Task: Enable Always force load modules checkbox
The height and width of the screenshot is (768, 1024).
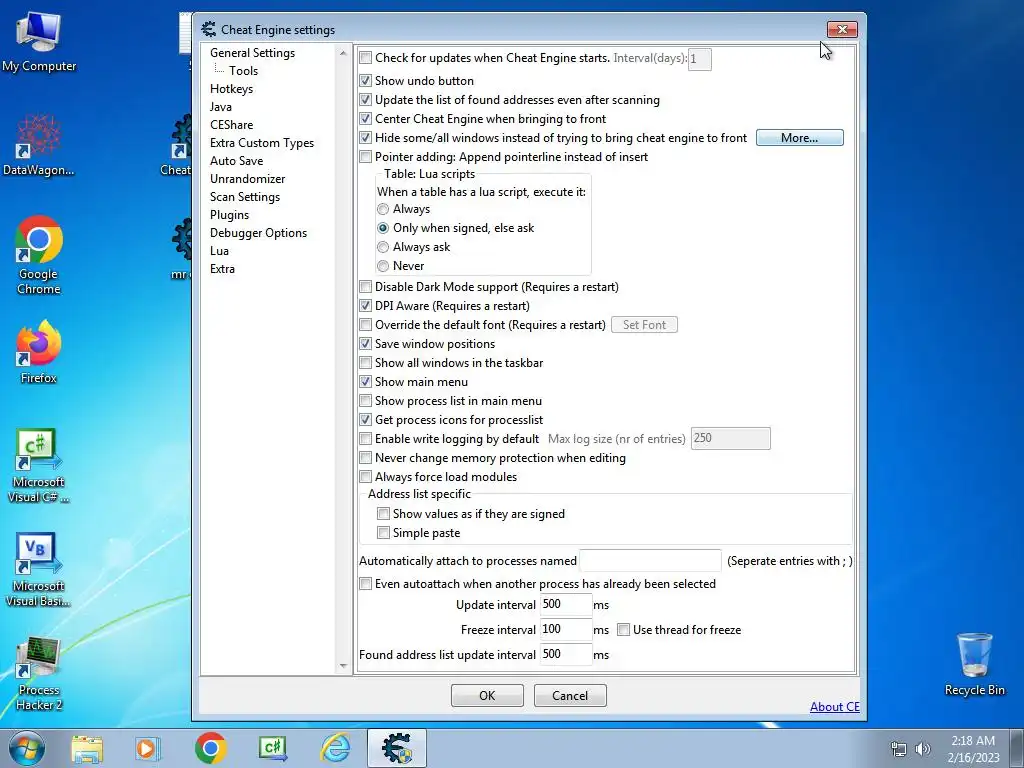Action: [366, 477]
